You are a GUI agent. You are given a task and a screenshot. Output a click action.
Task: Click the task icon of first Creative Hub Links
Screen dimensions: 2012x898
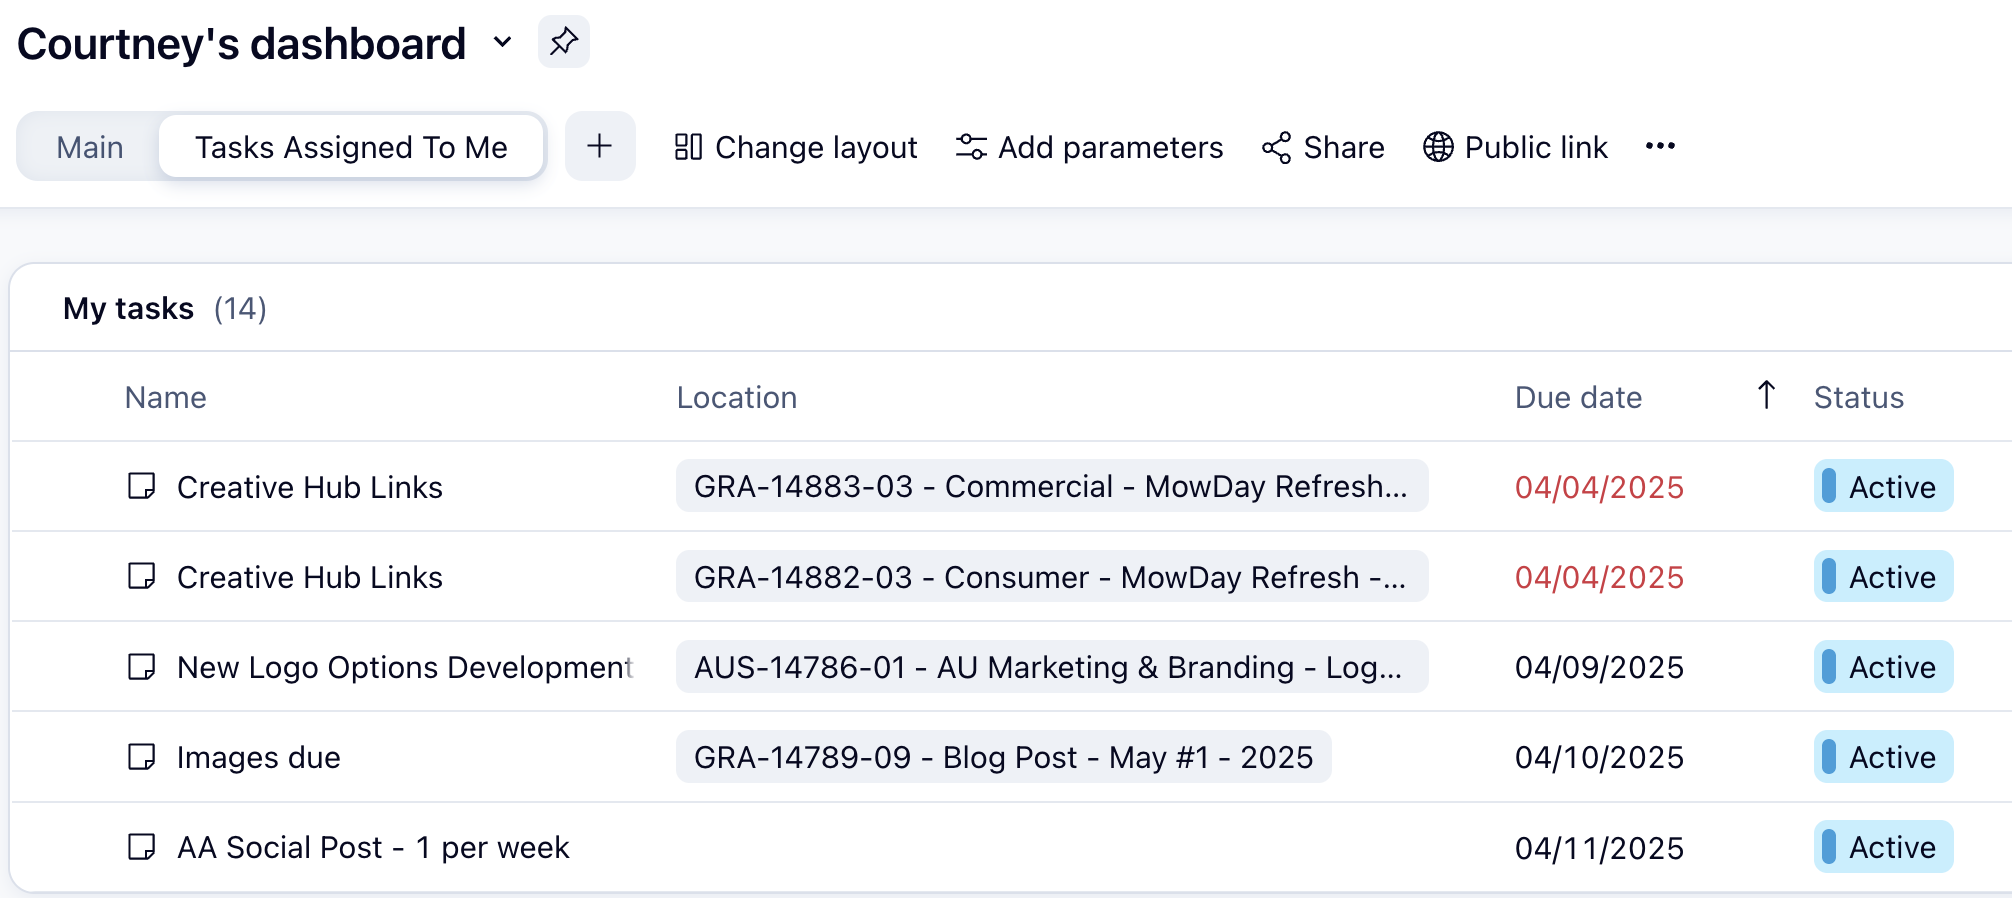(142, 487)
